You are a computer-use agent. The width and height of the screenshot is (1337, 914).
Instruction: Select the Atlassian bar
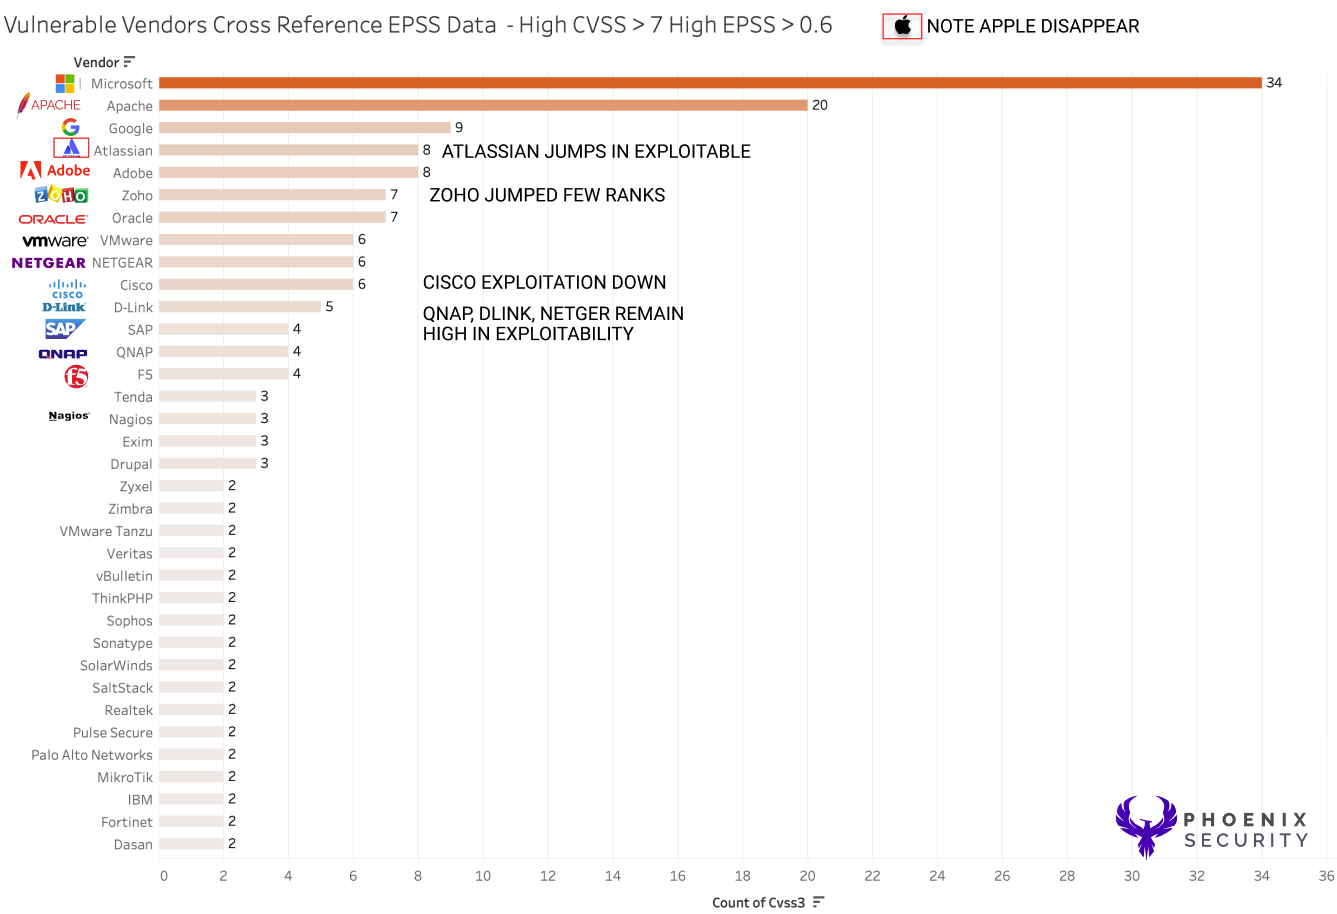(288, 150)
